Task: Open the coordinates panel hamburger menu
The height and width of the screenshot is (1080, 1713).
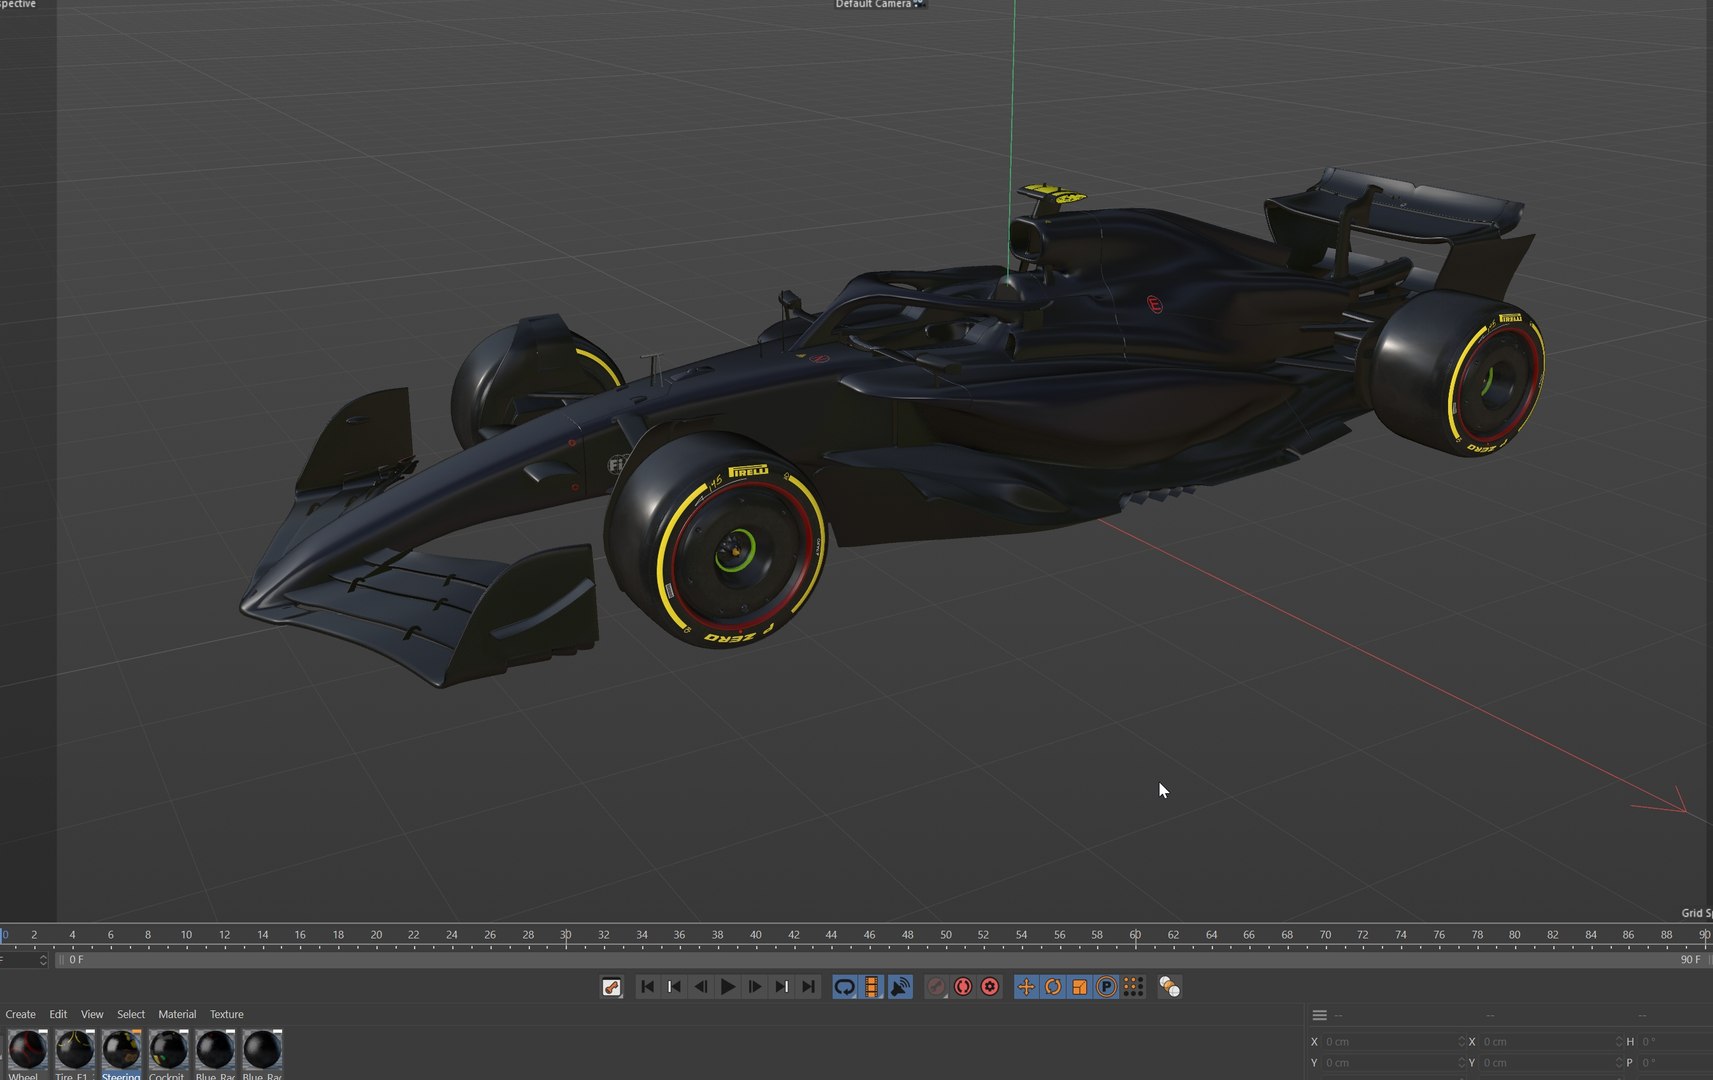Action: [1319, 1015]
